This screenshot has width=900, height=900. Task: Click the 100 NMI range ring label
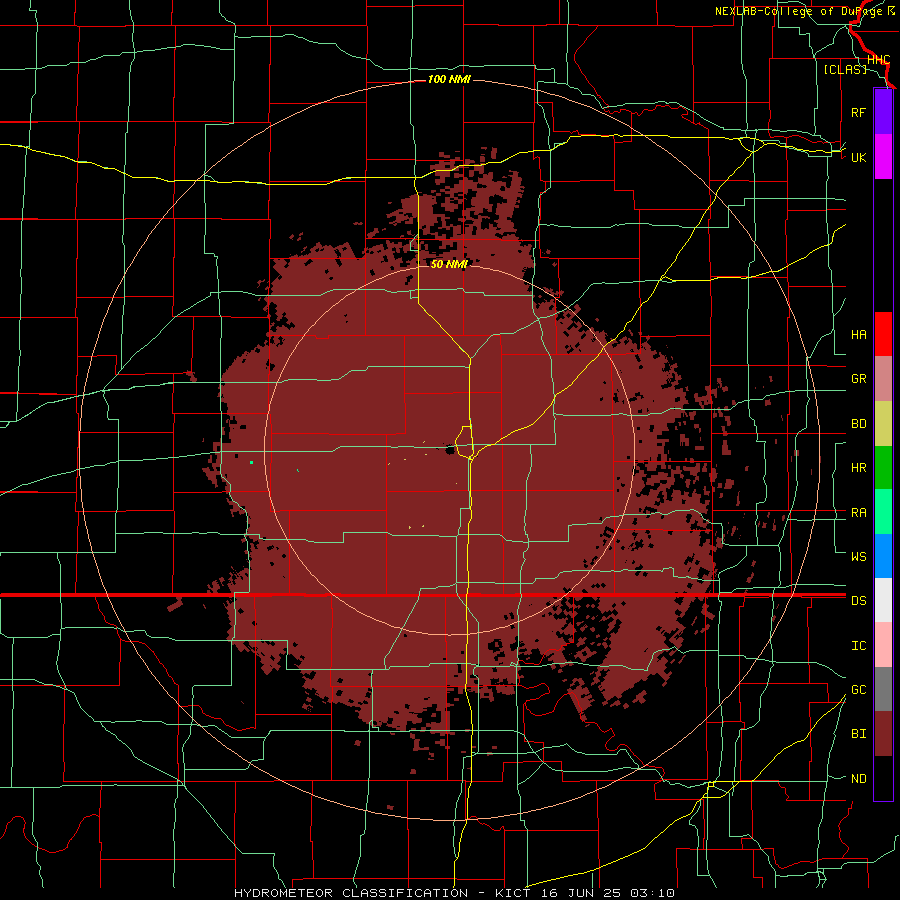[449, 79]
